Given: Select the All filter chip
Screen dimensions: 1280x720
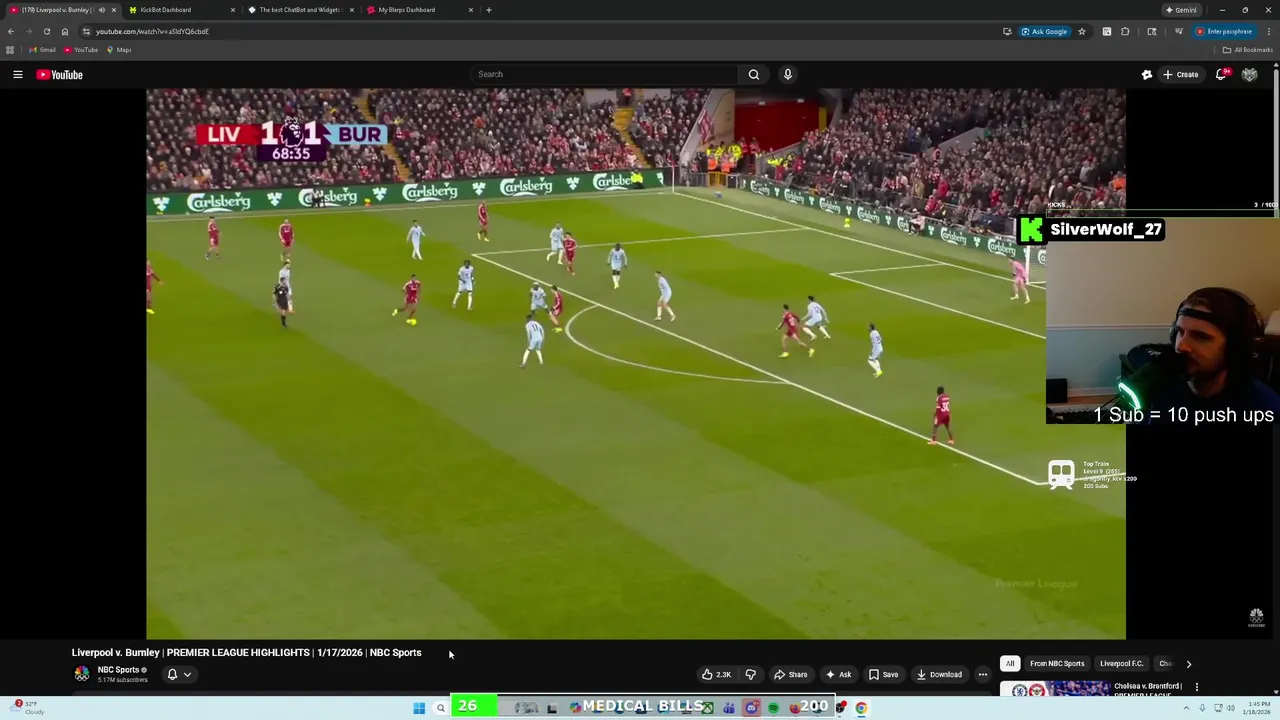Looking at the screenshot, I should coord(1010,664).
